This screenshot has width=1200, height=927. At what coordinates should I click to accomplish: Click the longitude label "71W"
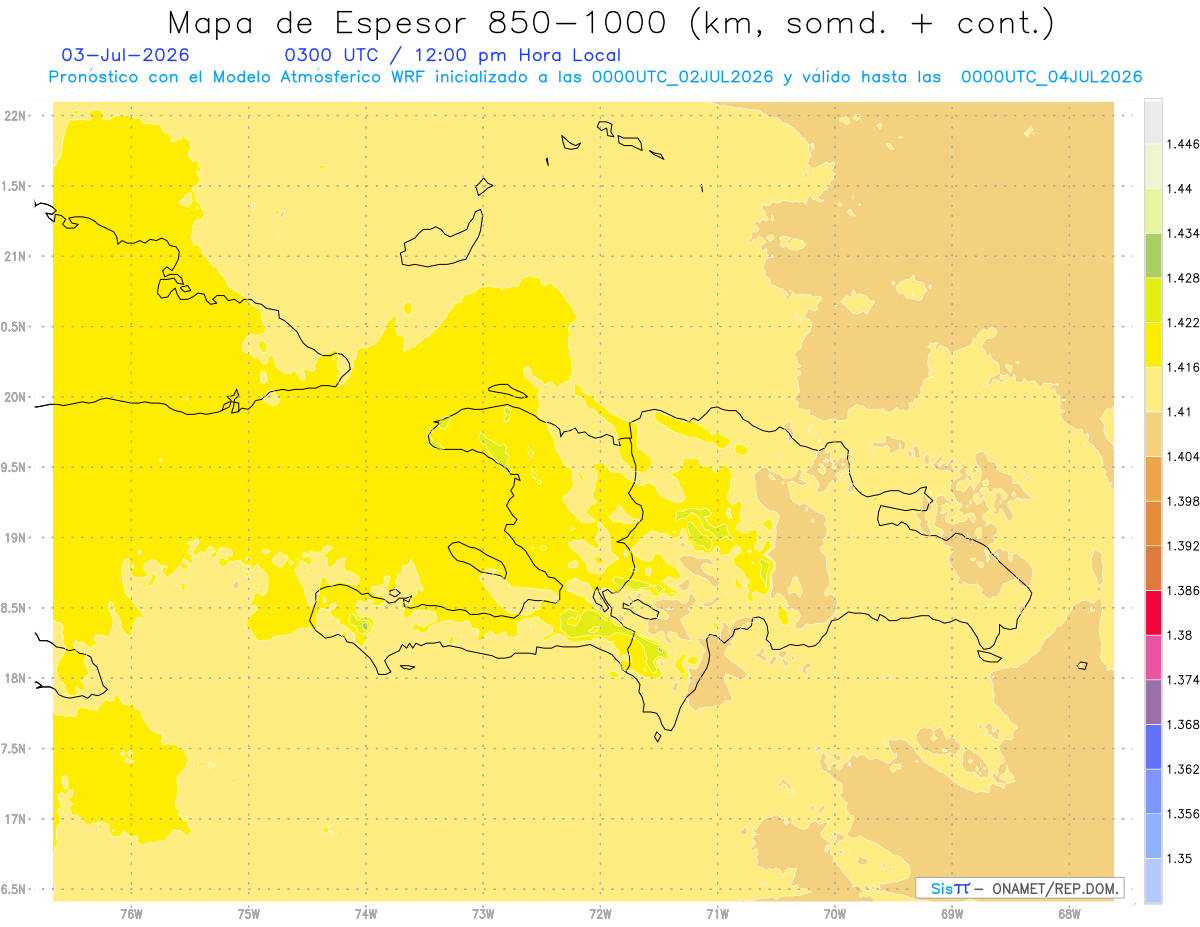click(x=717, y=914)
